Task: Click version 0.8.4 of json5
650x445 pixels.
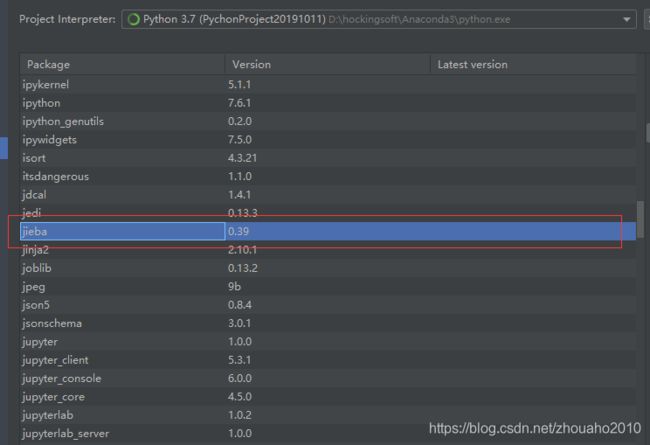Action: coord(240,305)
